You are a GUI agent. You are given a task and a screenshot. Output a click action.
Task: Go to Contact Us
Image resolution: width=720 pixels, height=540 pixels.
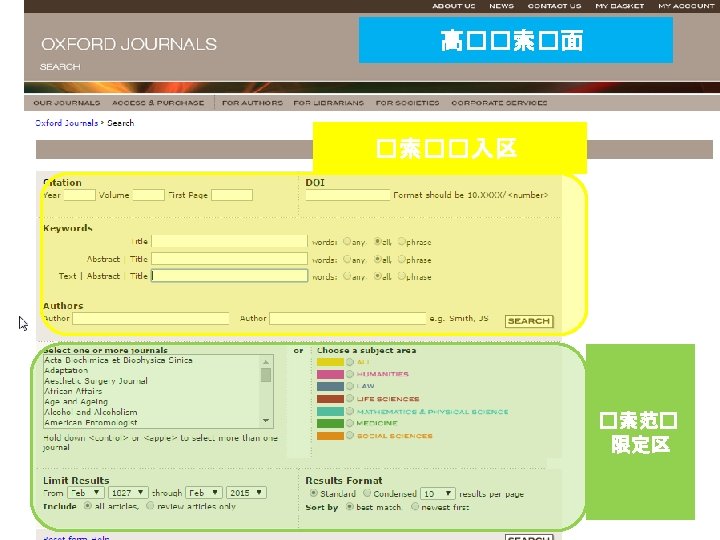pyautogui.click(x=554, y=6)
